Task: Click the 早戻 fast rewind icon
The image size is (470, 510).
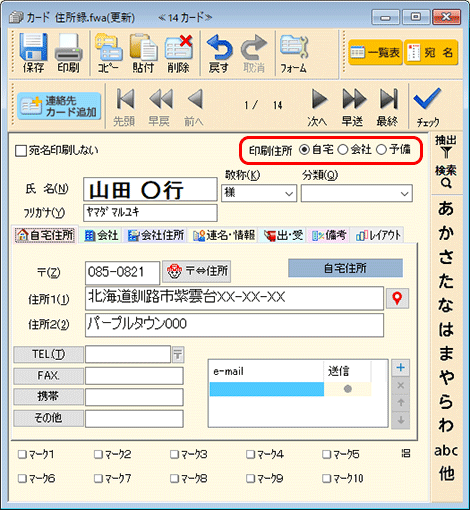Action: pos(161,99)
